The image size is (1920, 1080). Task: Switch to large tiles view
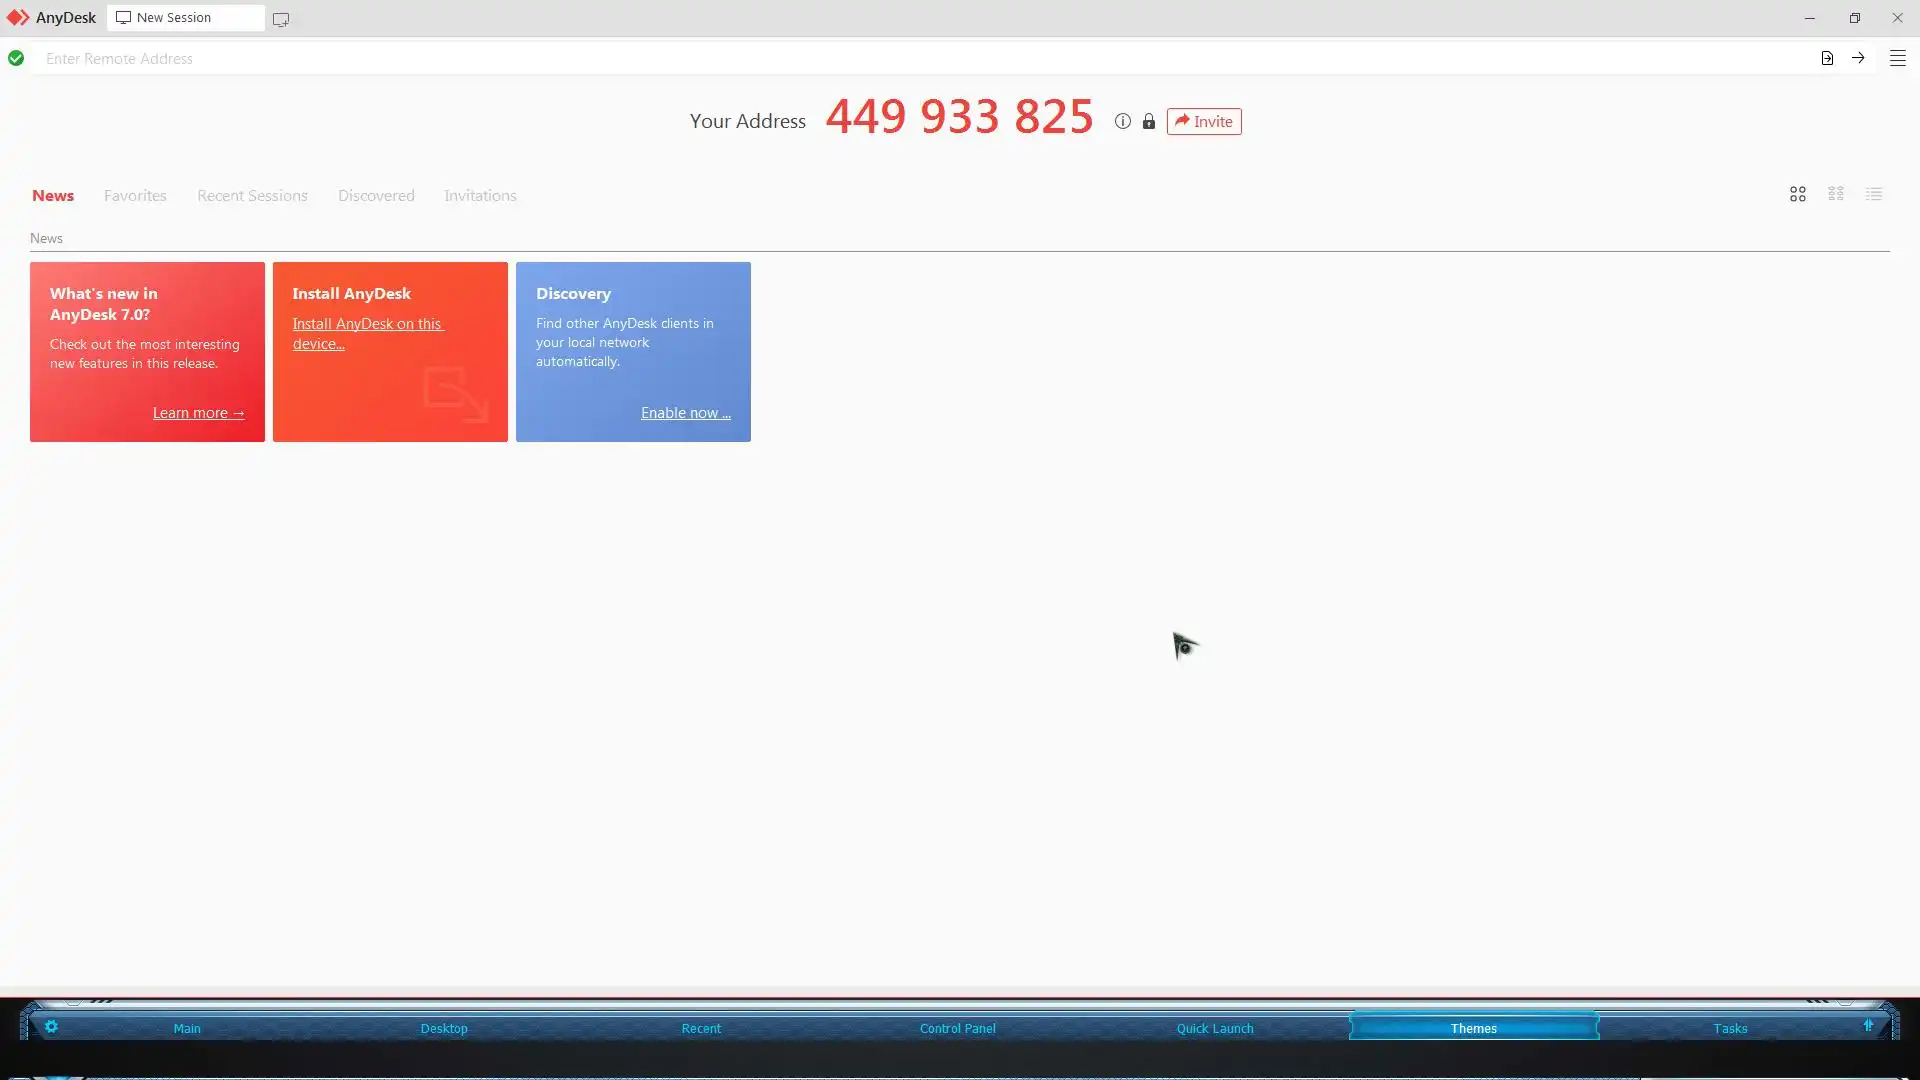[1797, 194]
